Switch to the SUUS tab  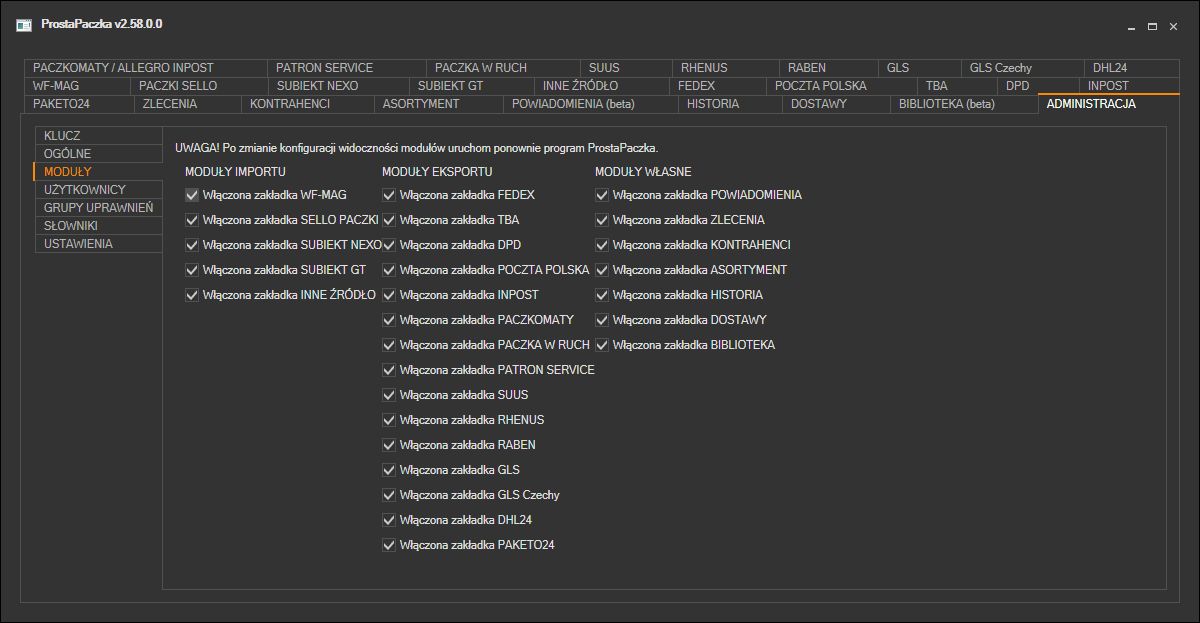click(x=625, y=68)
